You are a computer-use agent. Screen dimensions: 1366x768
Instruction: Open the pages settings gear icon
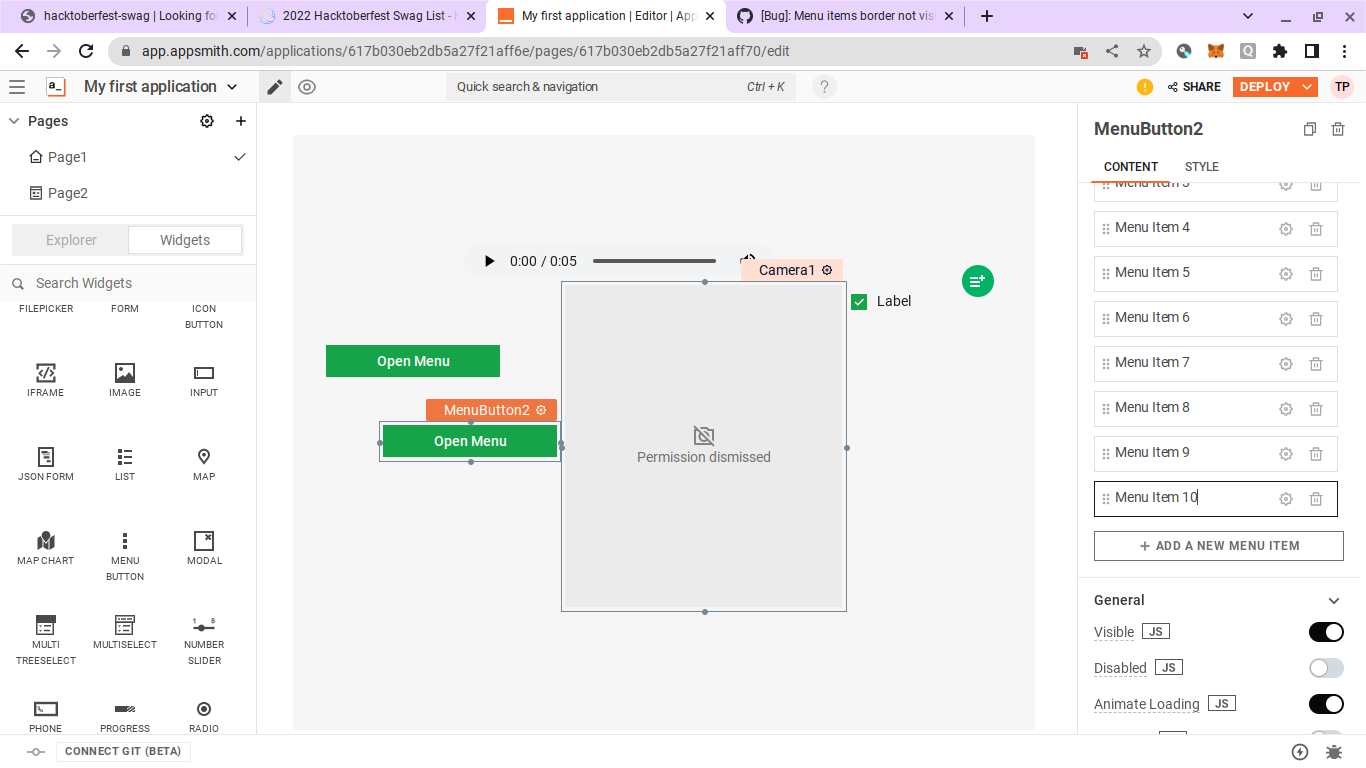tap(207, 121)
